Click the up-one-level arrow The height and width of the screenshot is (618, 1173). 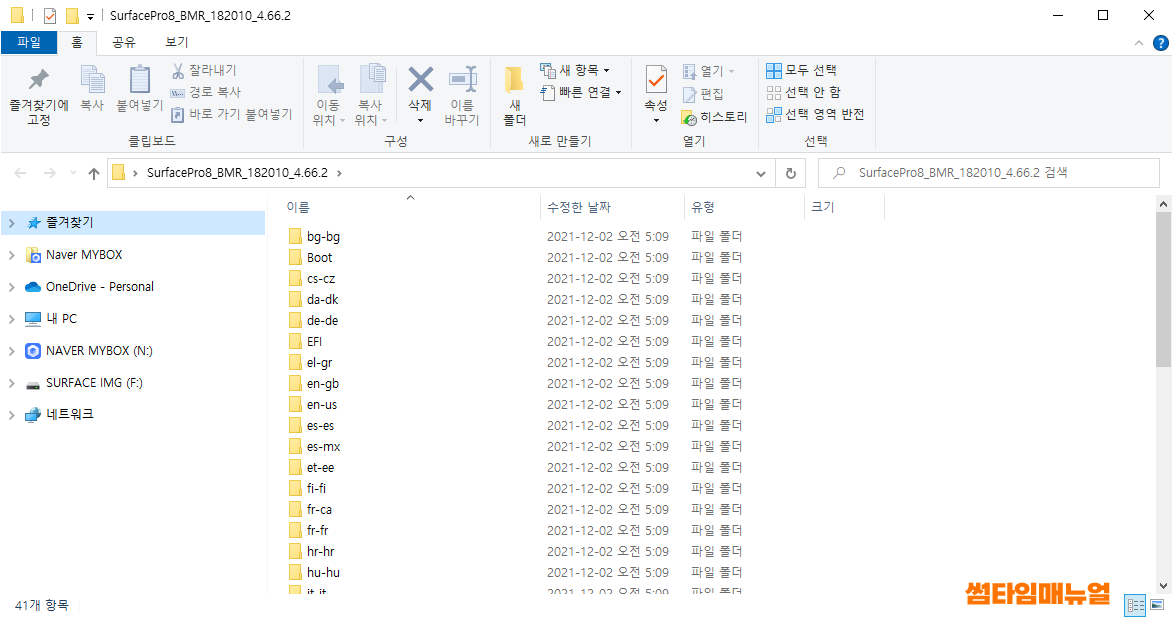point(94,174)
